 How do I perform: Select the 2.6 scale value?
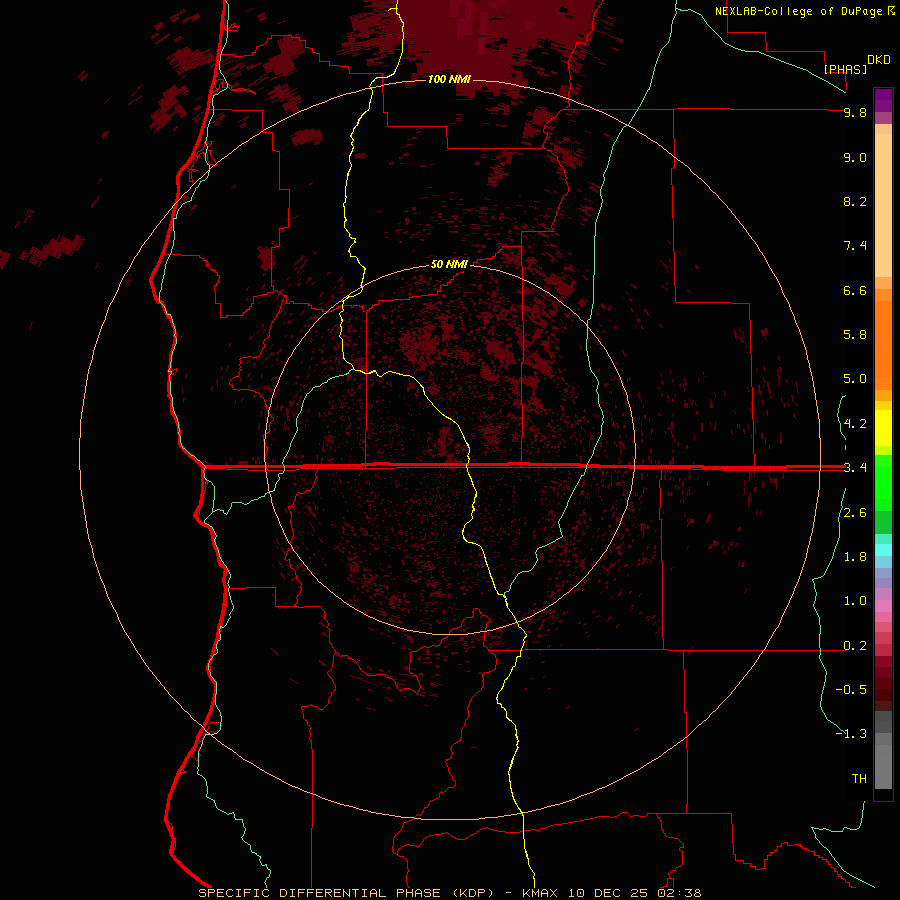tap(855, 513)
